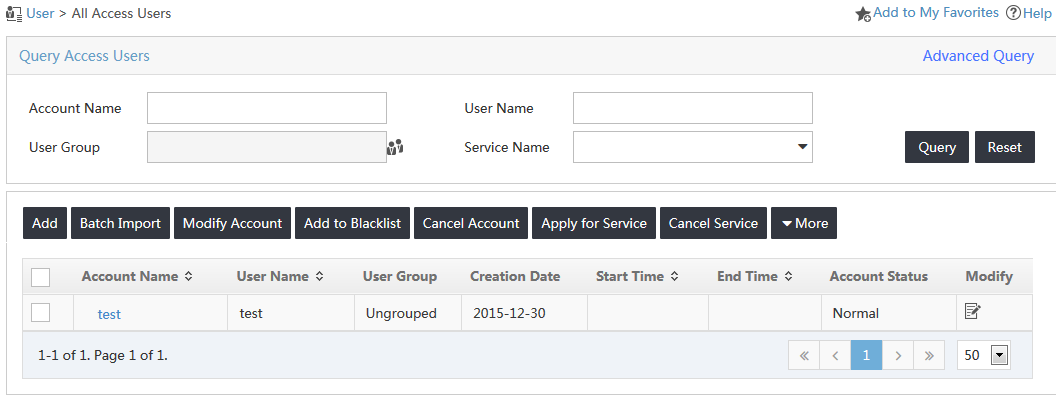Sort by Start Time column arrows
This screenshot has width=1056, height=402.
click(674, 276)
